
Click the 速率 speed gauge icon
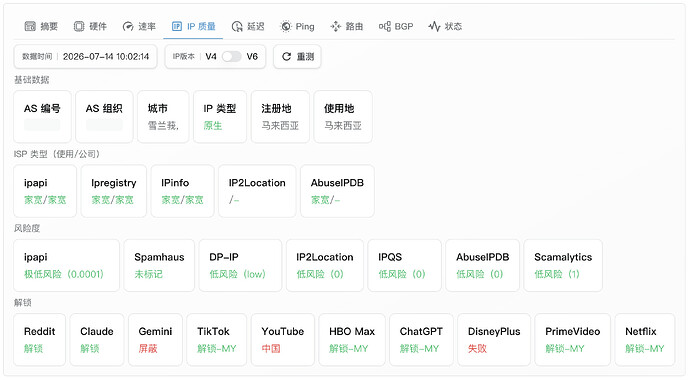coord(128,26)
